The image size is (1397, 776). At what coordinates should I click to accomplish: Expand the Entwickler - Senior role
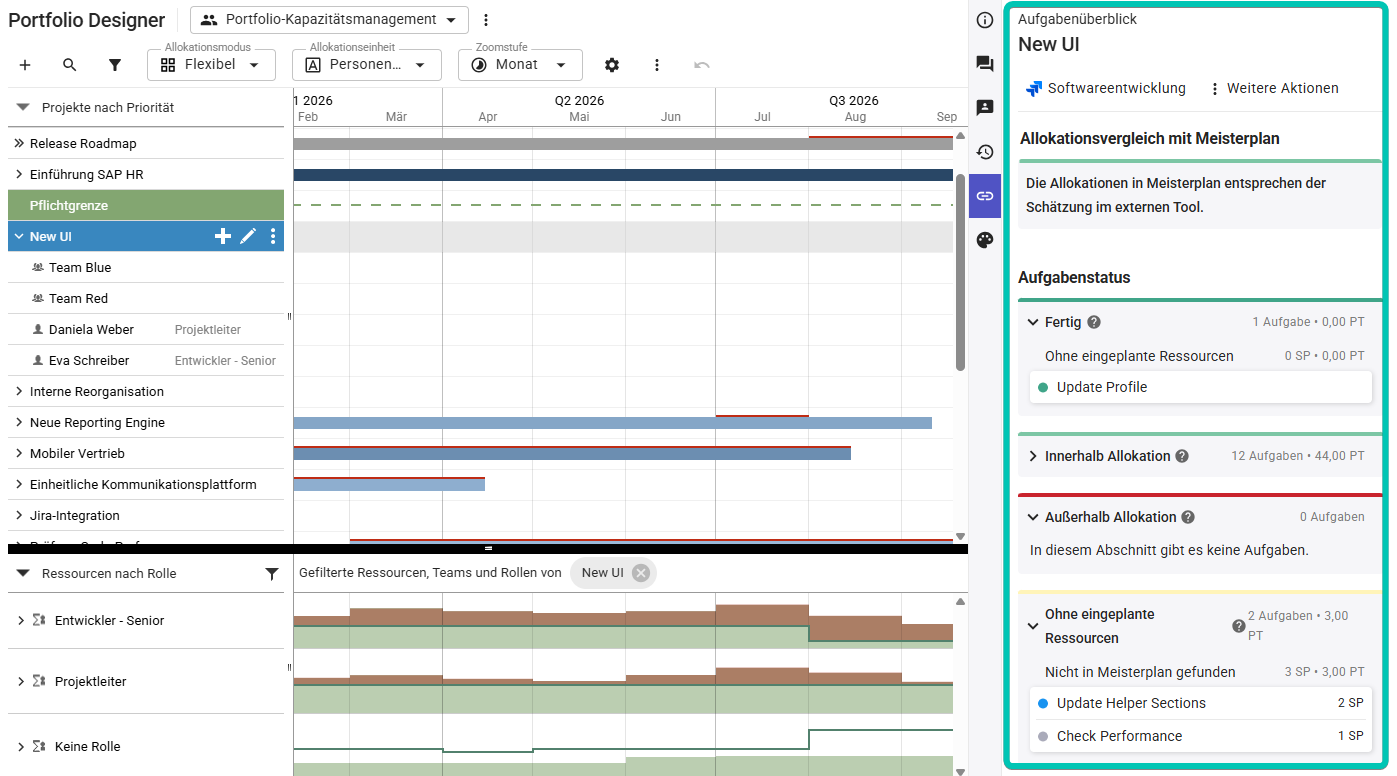(21, 621)
